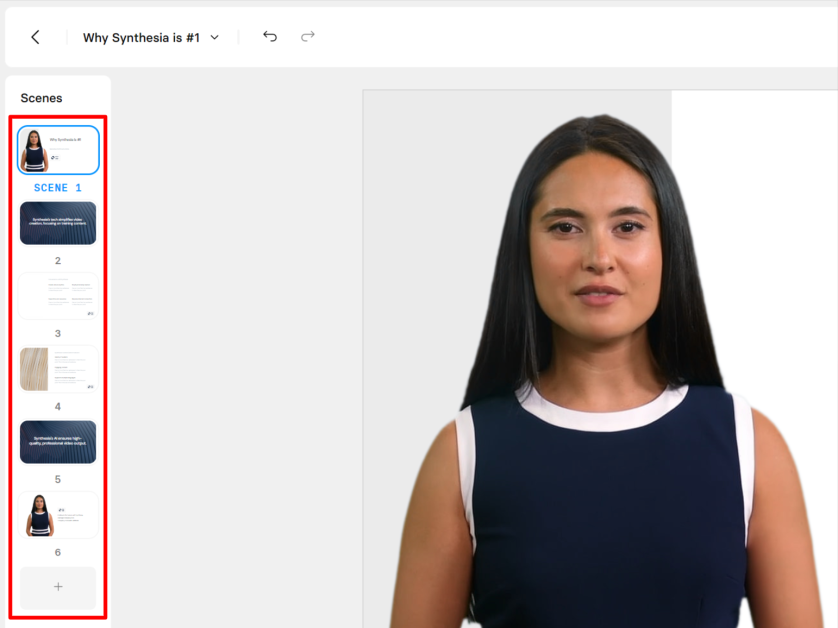Expand the project title dropdown chevron
The image size is (838, 628).
coord(215,38)
